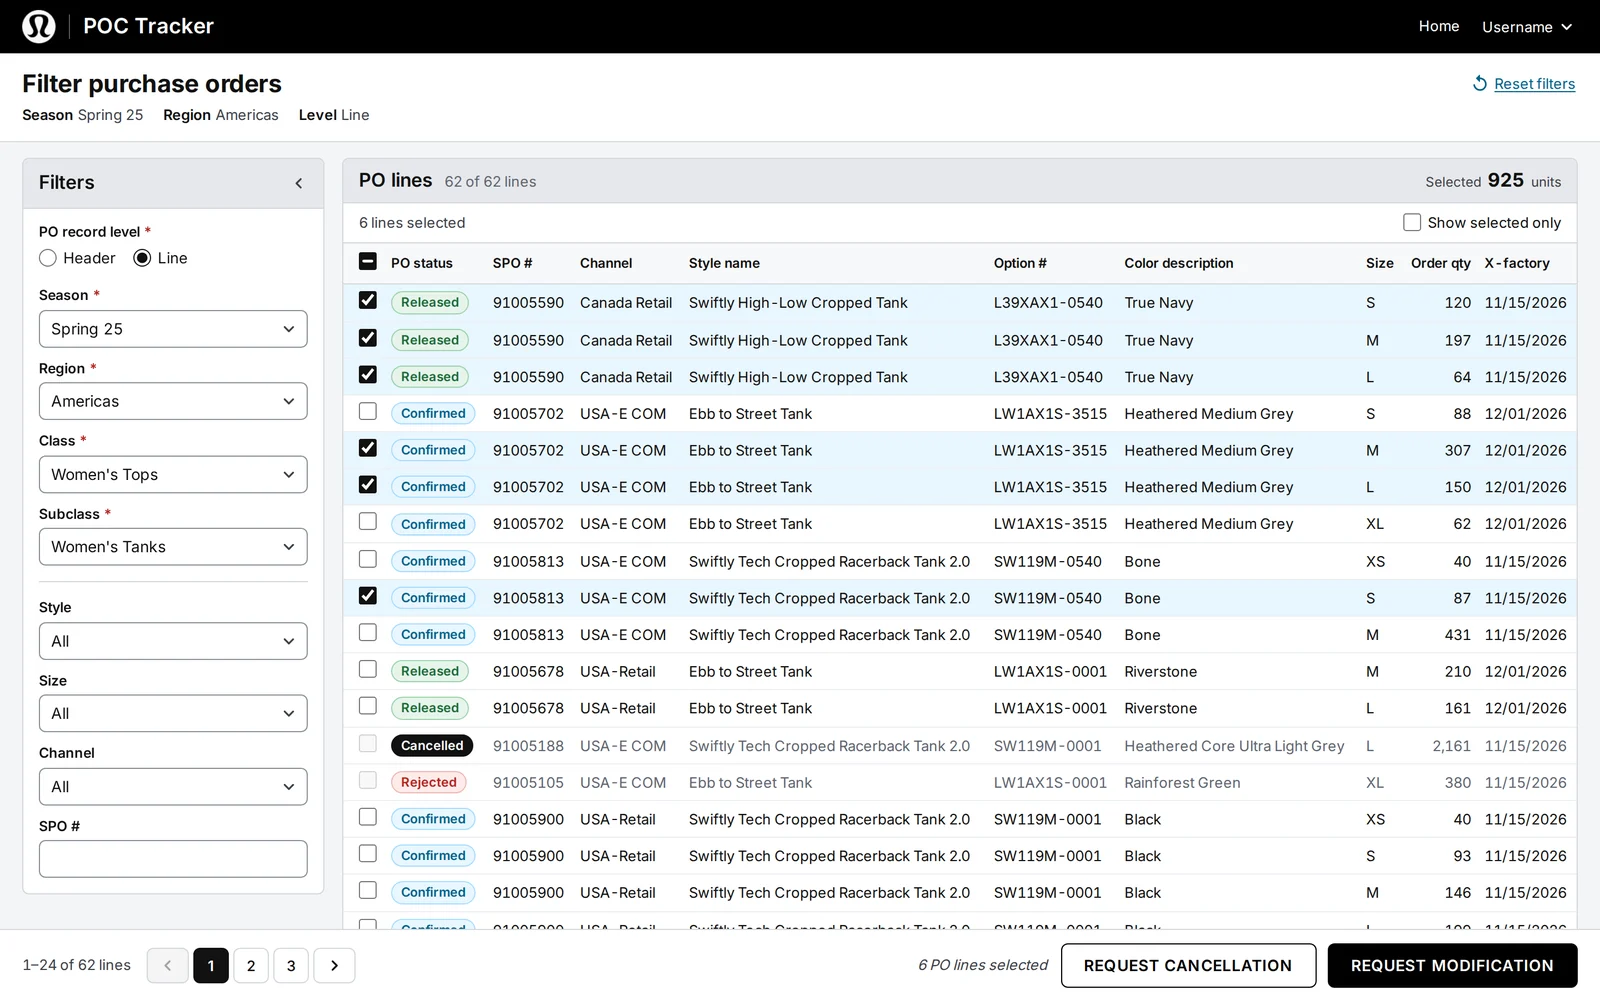The height and width of the screenshot is (1000, 1600).
Task: Open the Channel filter dropdown
Action: pyautogui.click(x=173, y=787)
